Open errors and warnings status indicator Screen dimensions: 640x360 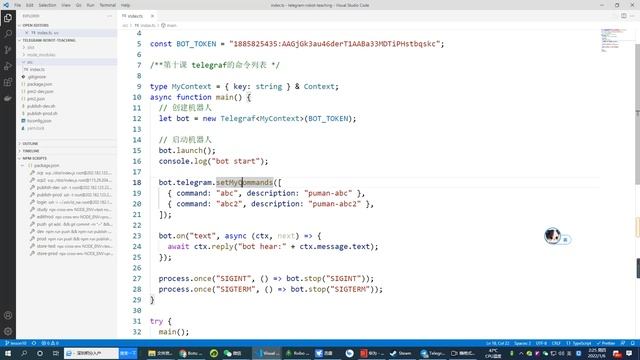(50, 343)
